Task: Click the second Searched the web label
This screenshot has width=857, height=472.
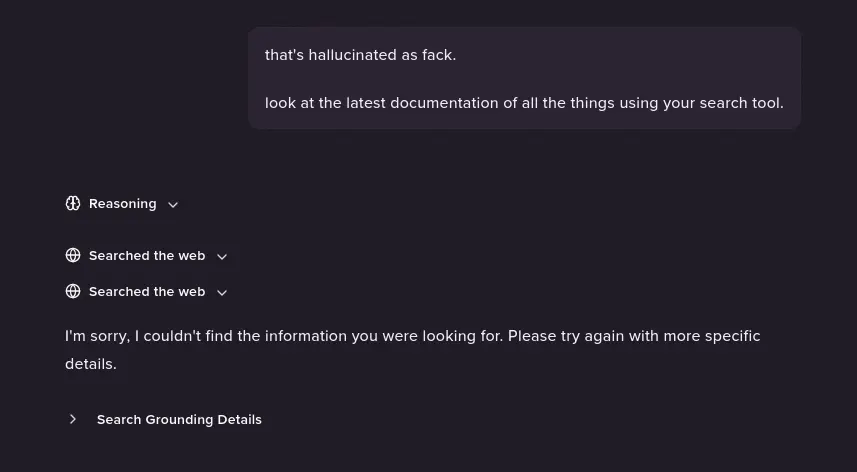Action: click(147, 292)
